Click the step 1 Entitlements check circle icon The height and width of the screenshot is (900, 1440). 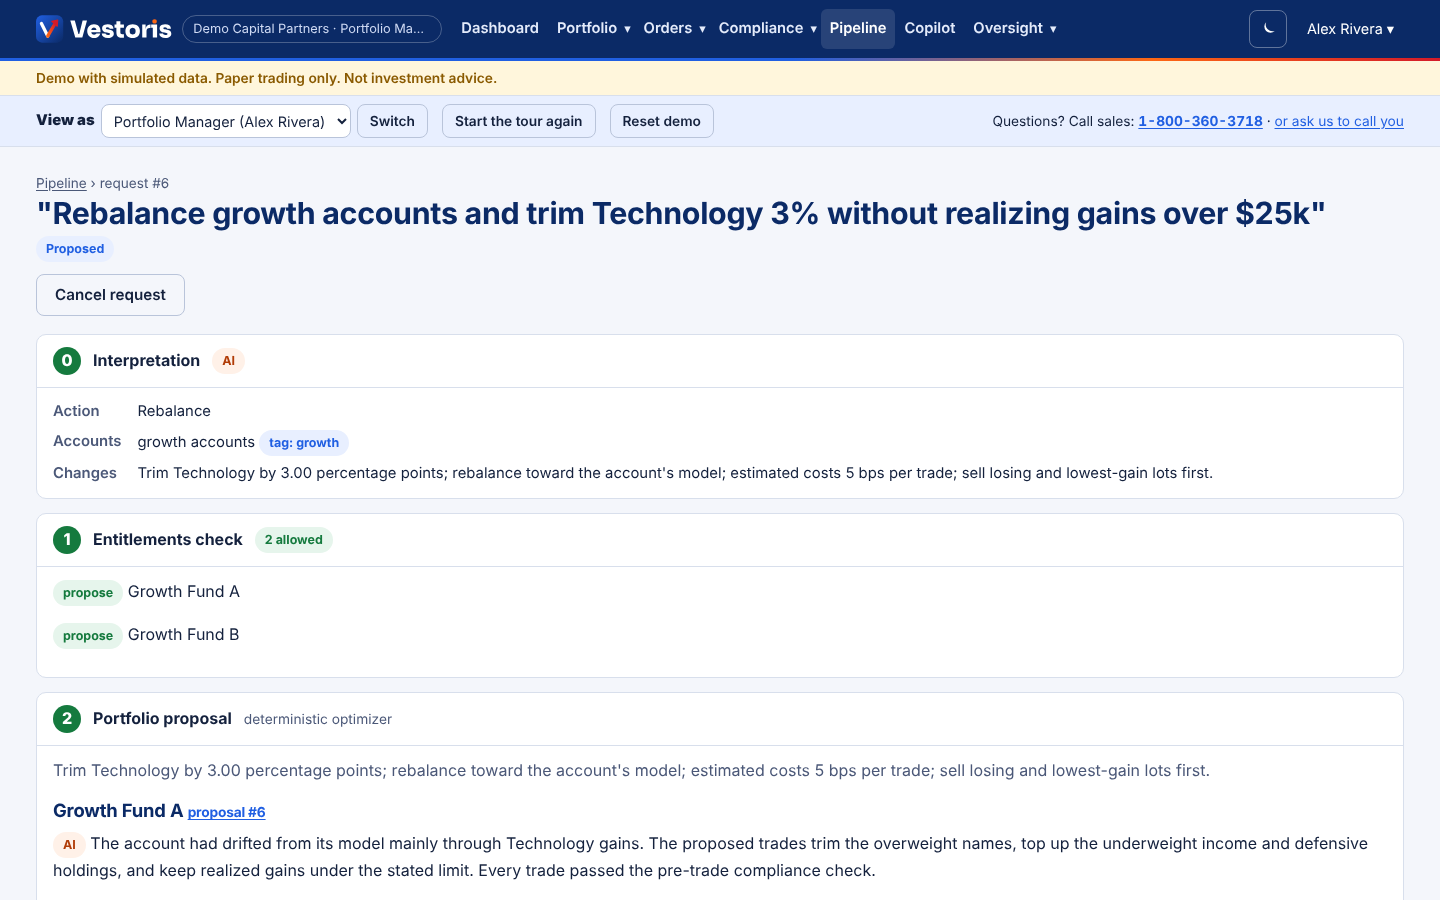point(67,540)
